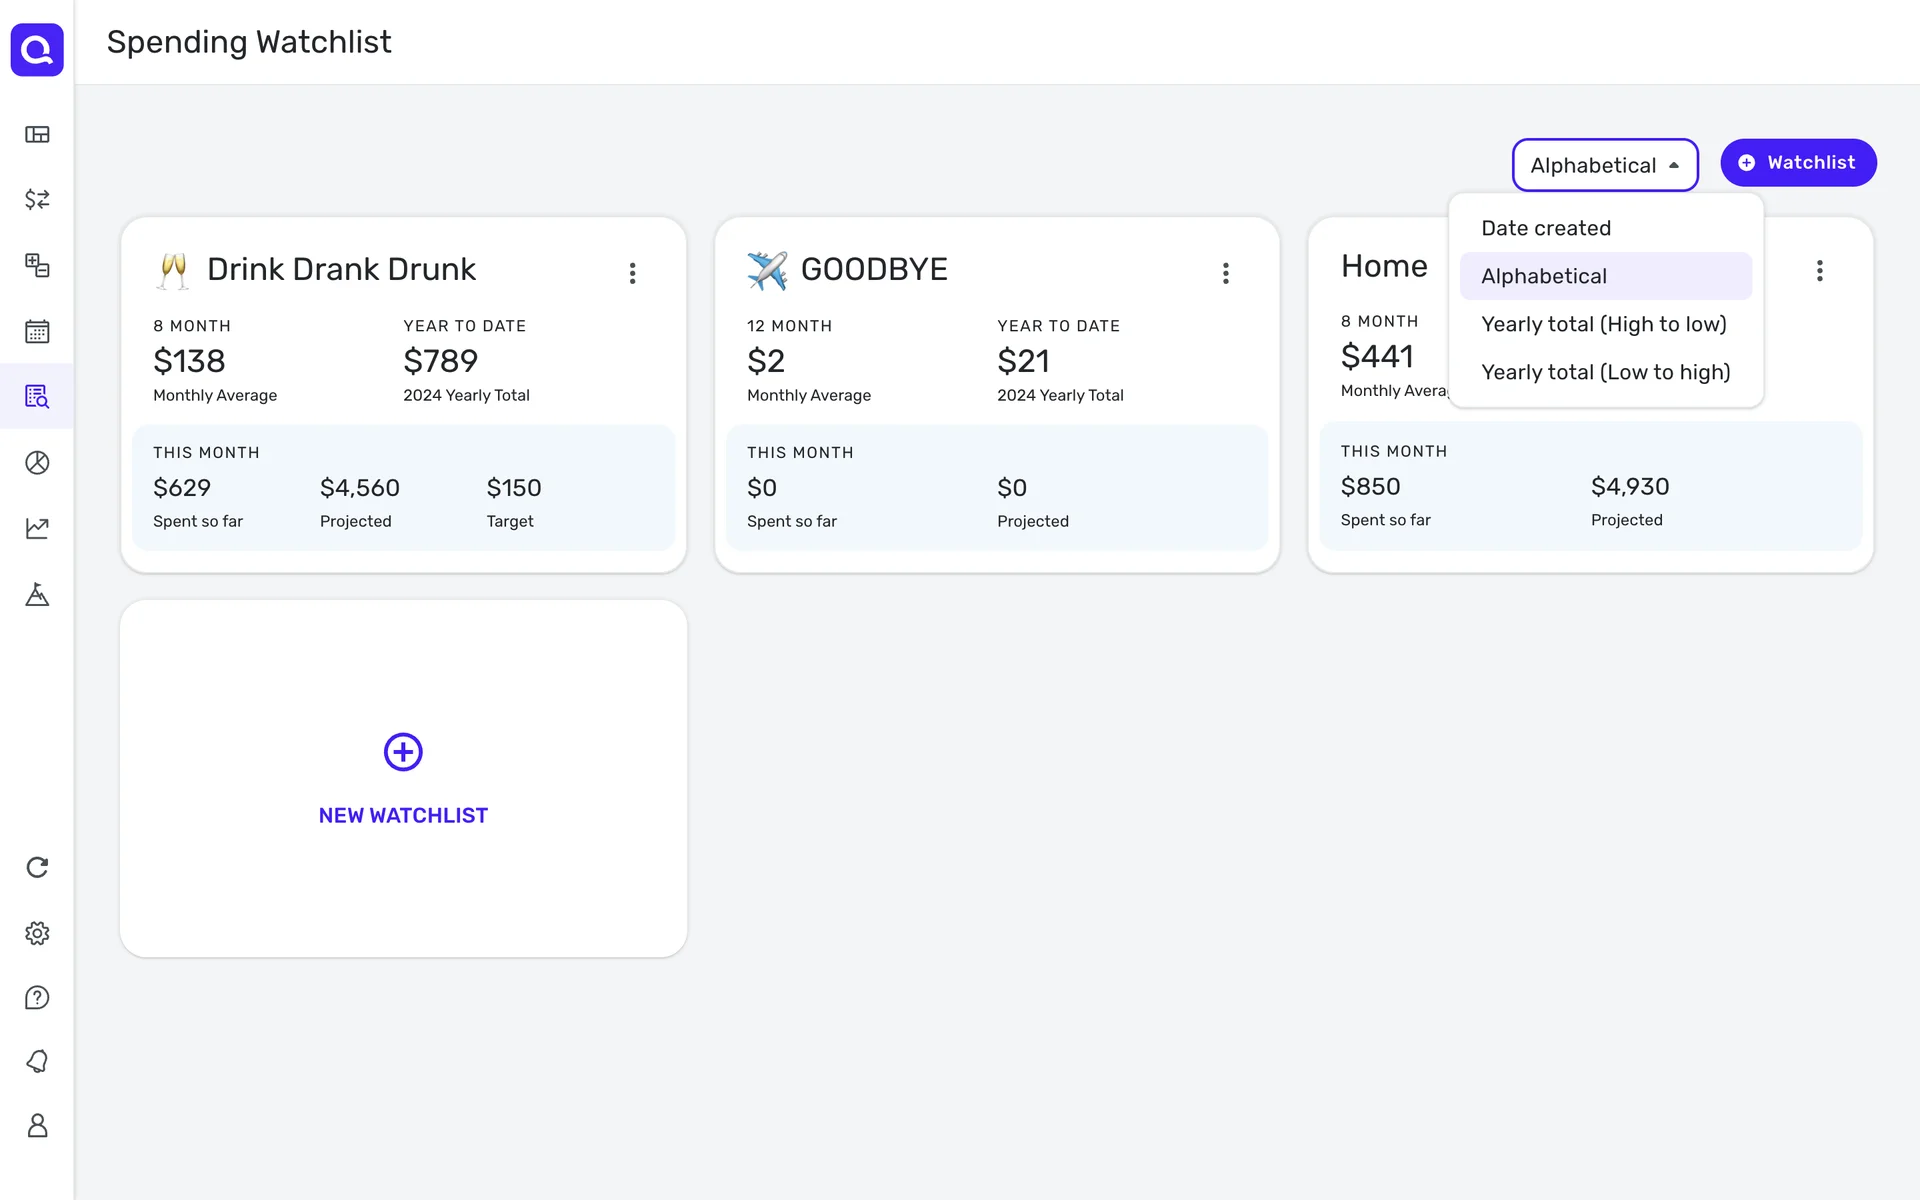Open the notifications bell icon
Image resolution: width=1920 pixels, height=1200 pixels.
(x=37, y=1061)
